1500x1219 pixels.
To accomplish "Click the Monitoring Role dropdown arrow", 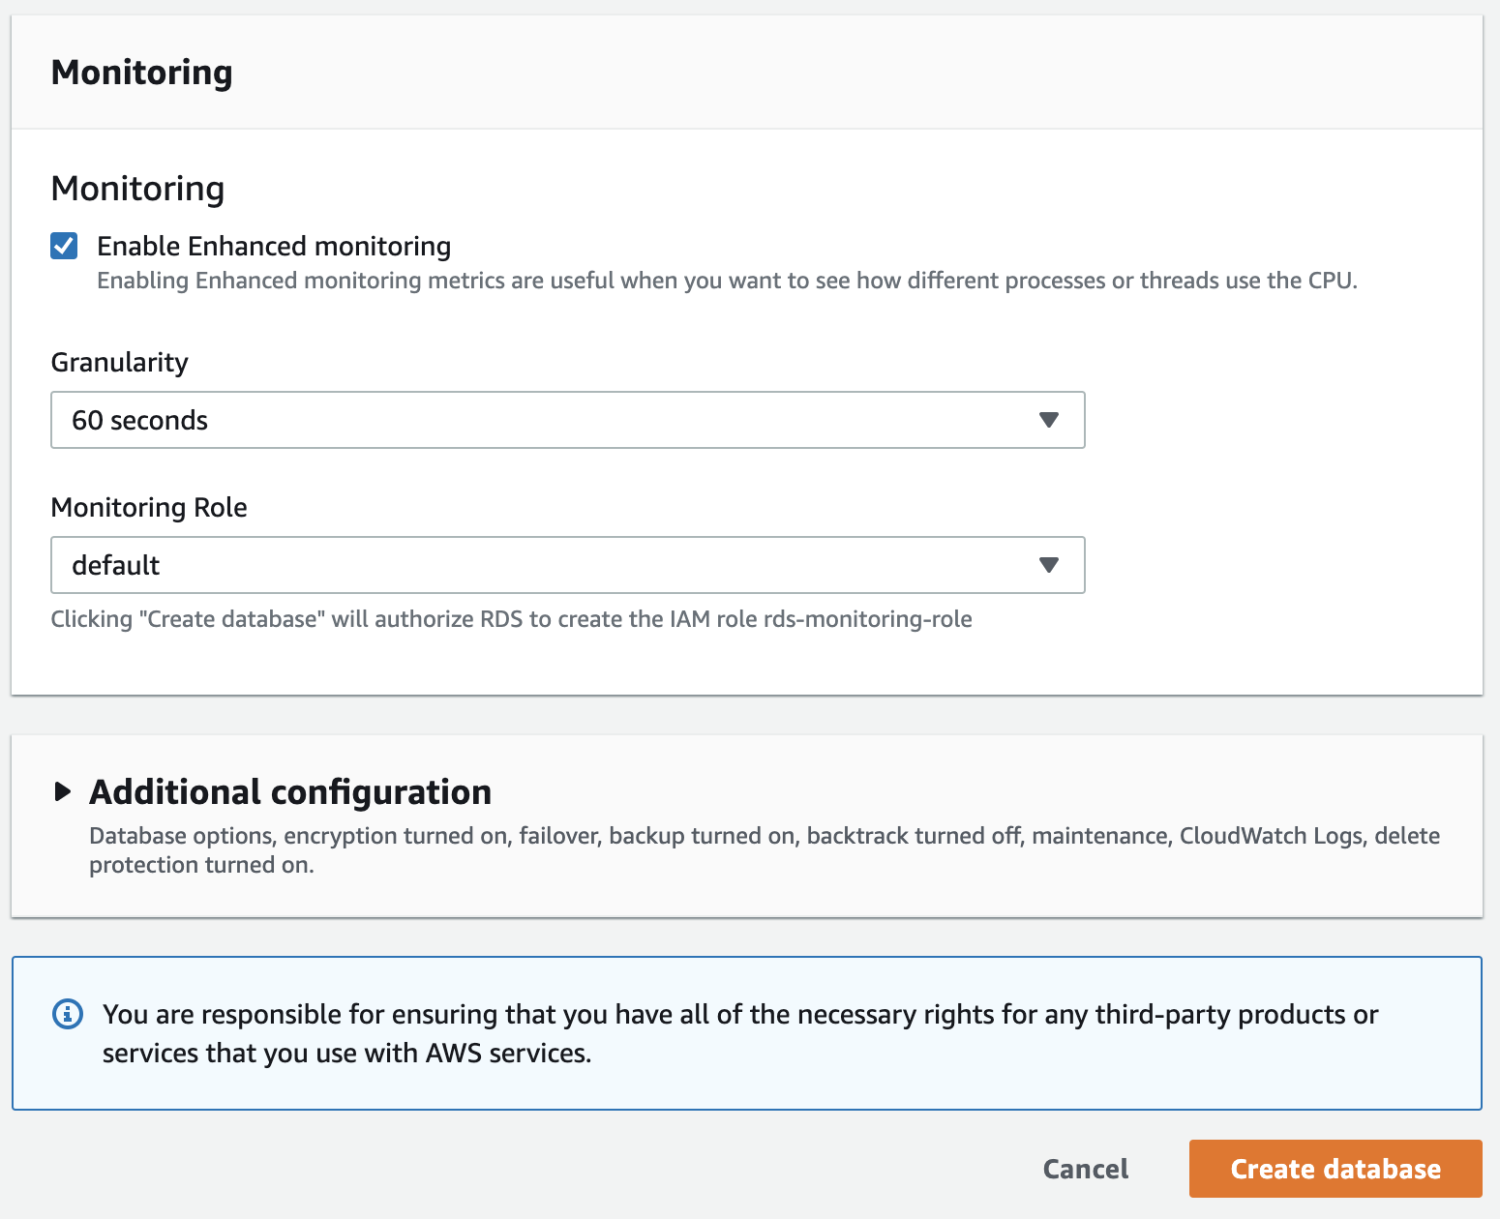I will (1048, 565).
